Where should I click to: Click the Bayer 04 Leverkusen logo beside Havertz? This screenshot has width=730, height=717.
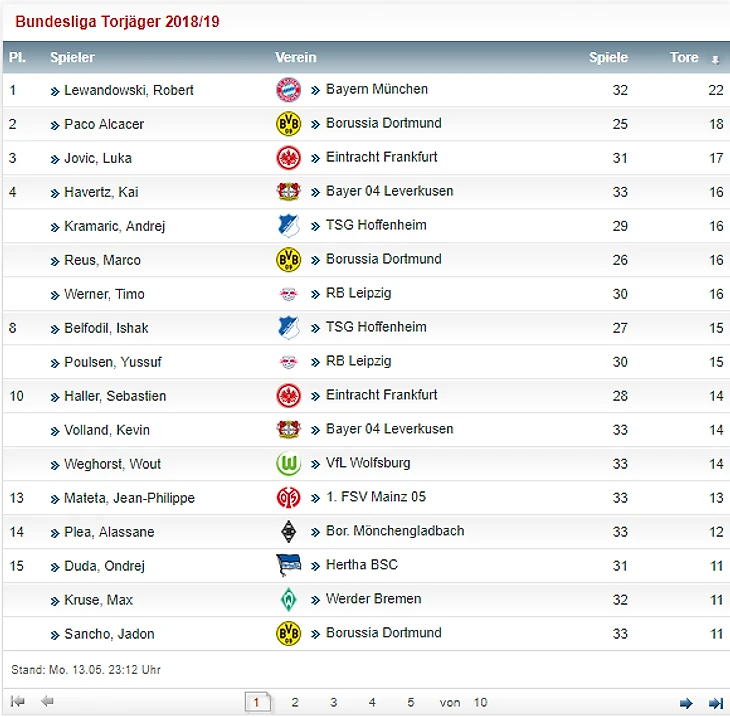(289, 191)
